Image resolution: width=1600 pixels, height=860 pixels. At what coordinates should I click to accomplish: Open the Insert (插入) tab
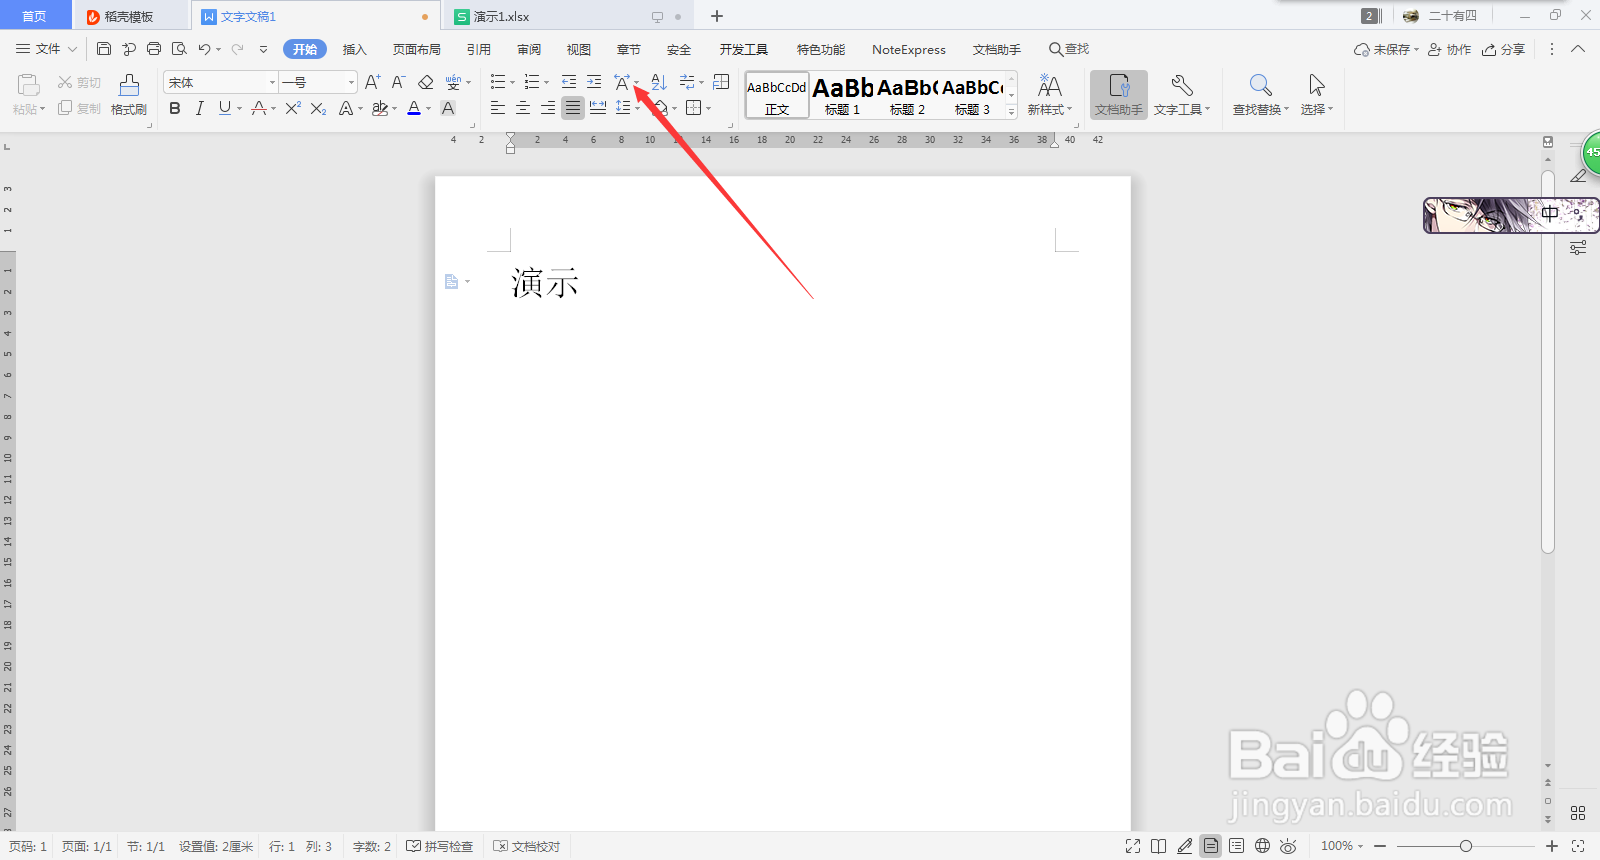355,49
